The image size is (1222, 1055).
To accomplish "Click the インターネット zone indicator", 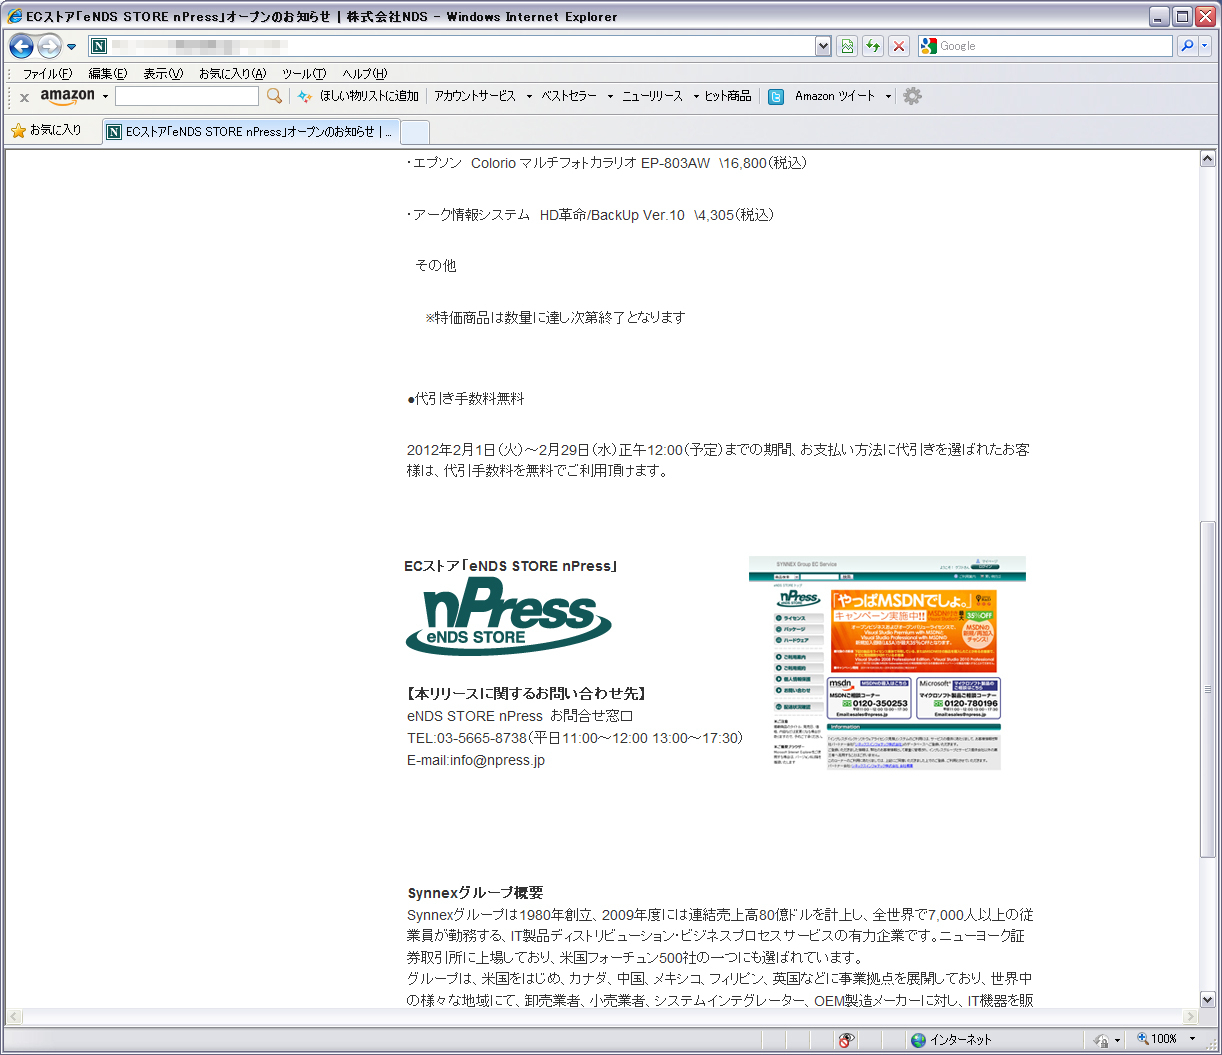I will pyautogui.click(x=951, y=1040).
